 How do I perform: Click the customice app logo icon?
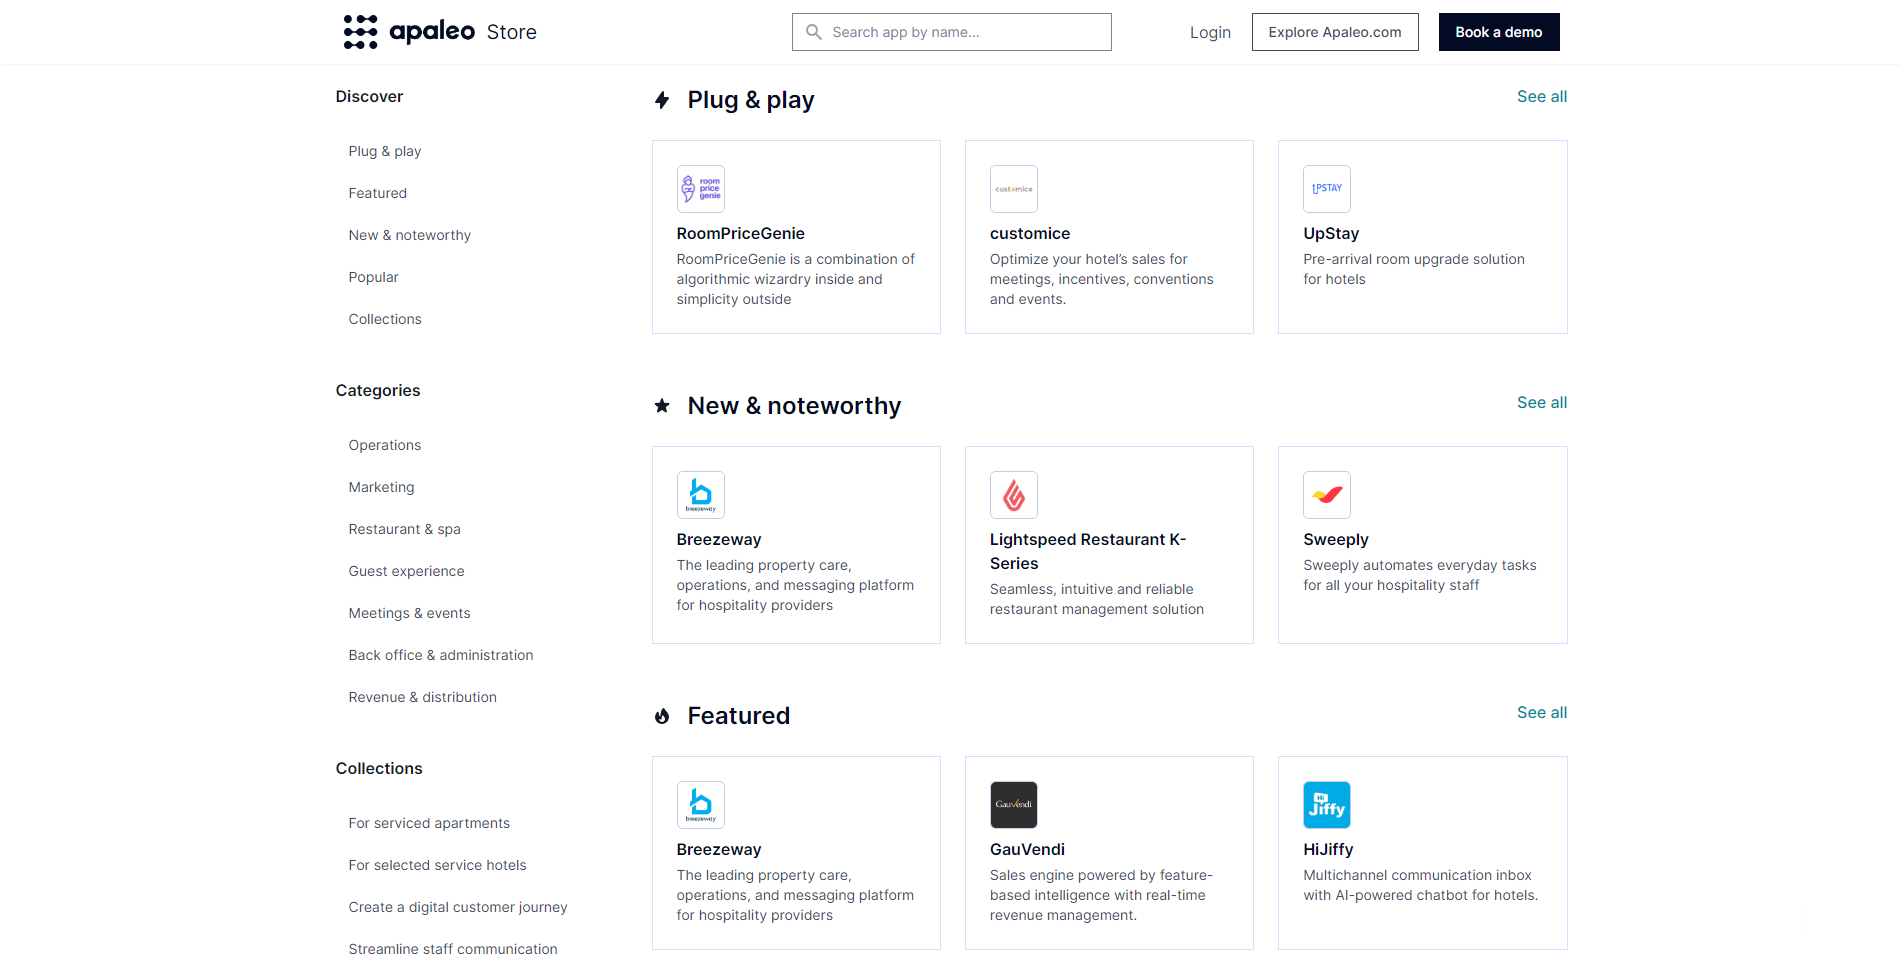coord(1013,189)
